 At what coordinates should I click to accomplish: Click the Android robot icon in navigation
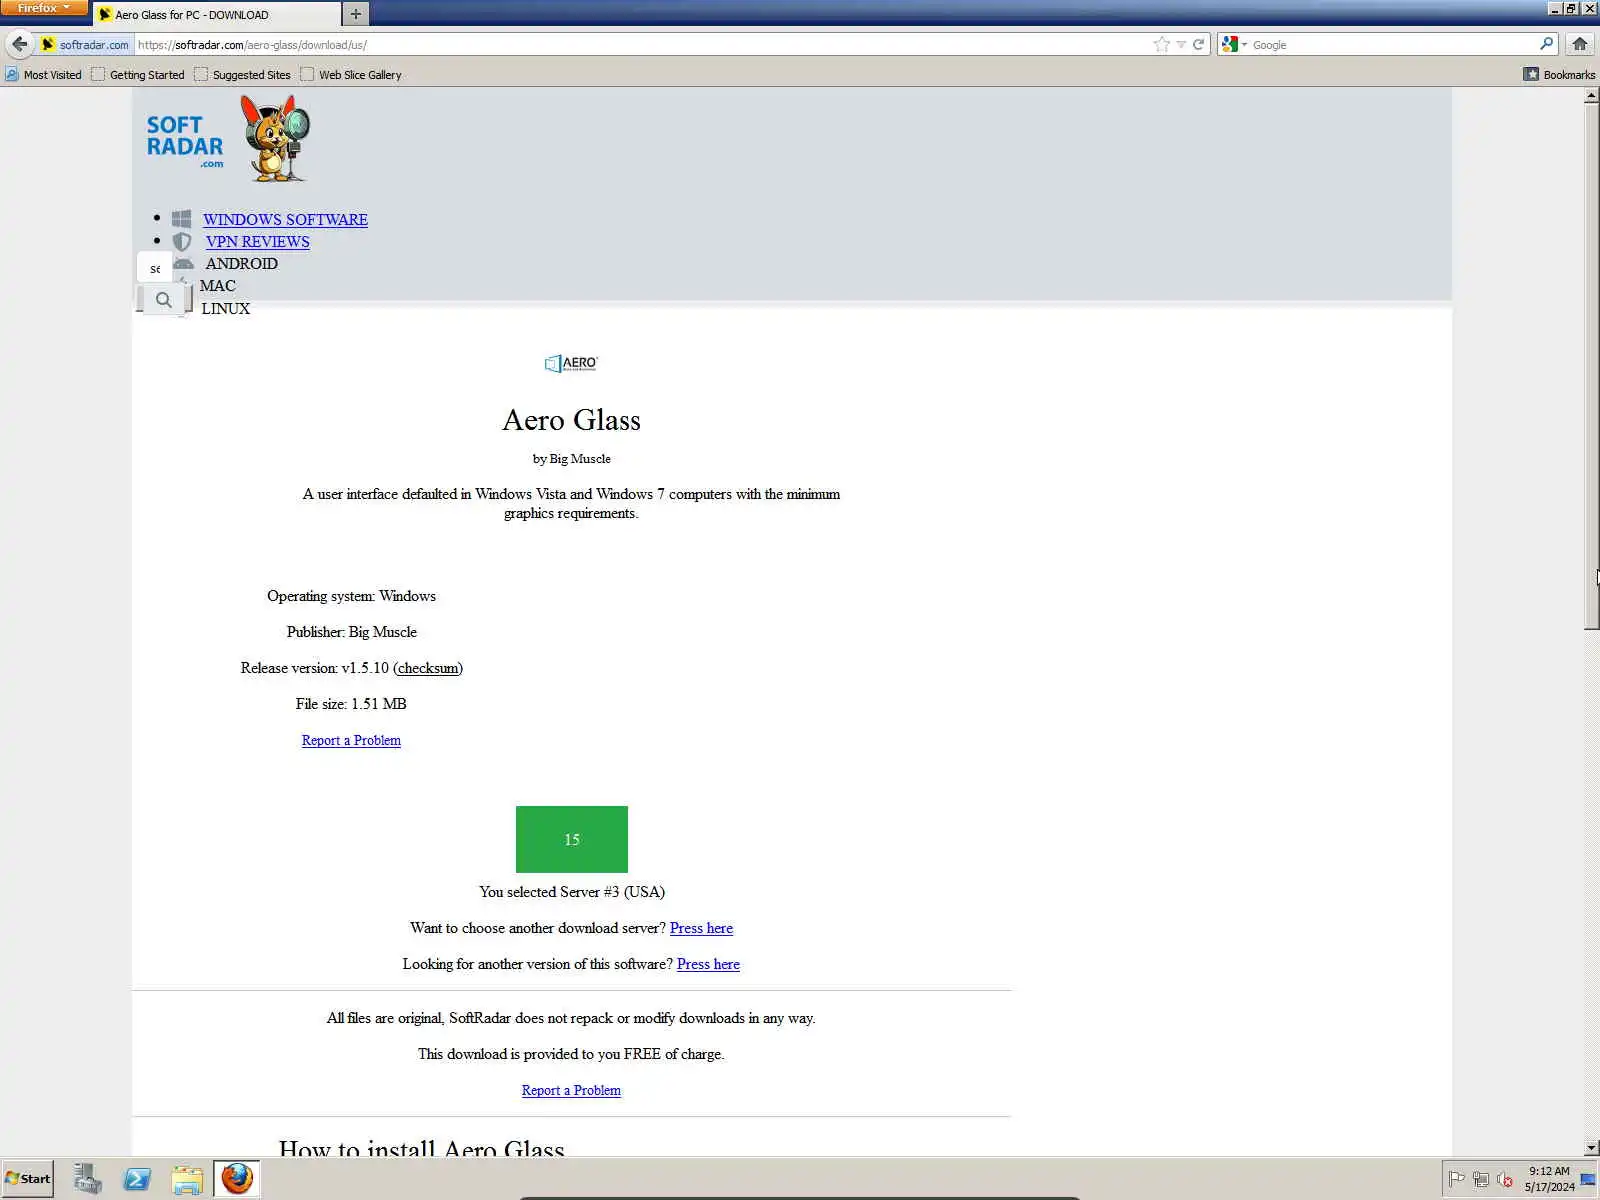[184, 263]
